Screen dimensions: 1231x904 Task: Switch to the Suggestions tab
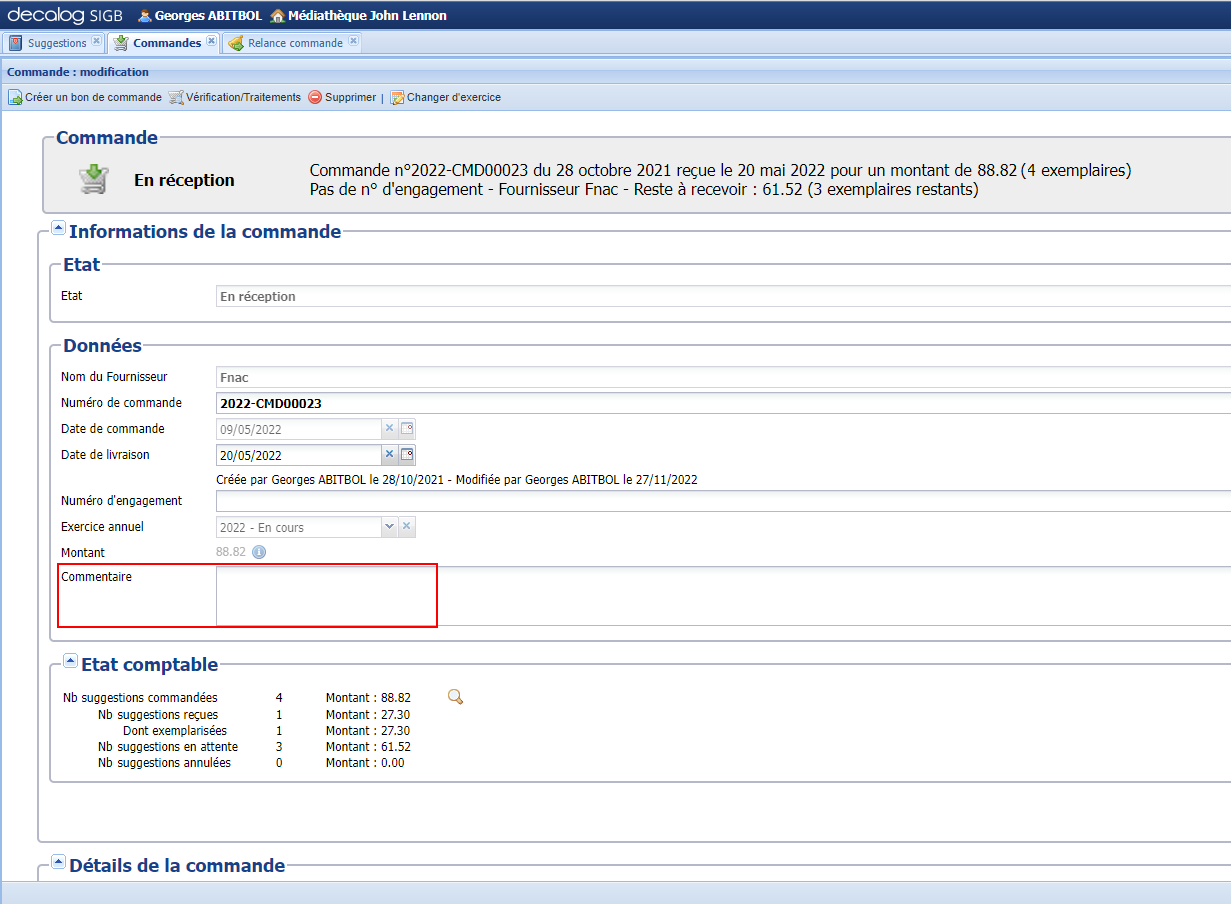coord(55,42)
